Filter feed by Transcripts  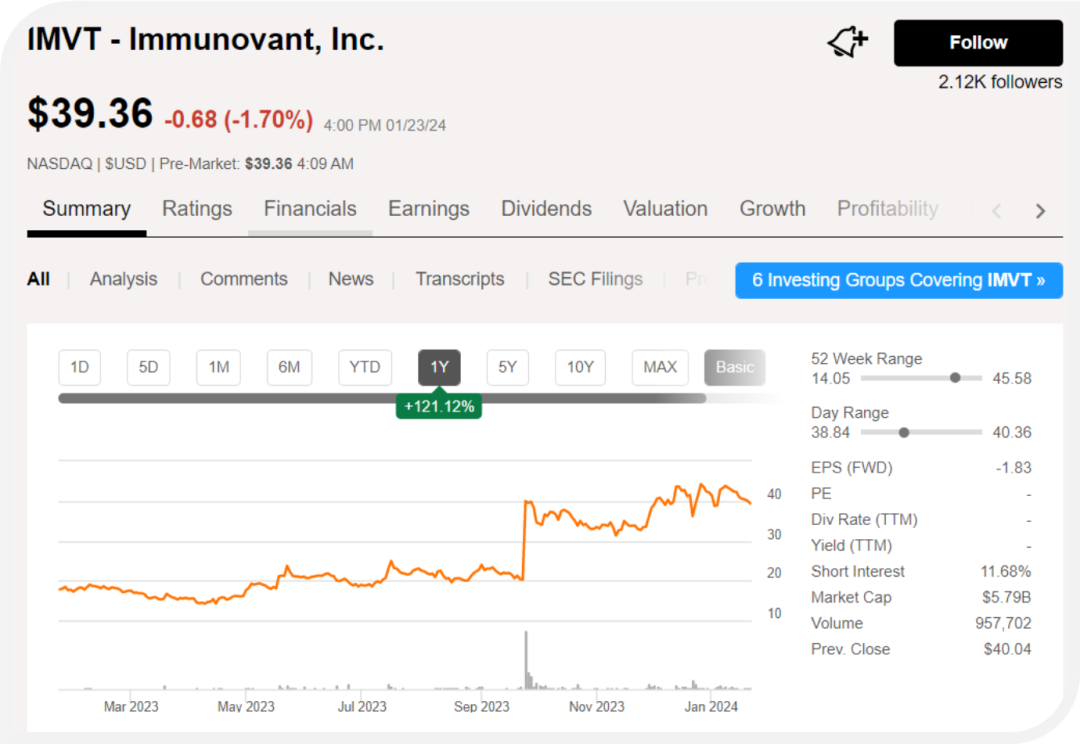[x=460, y=279]
